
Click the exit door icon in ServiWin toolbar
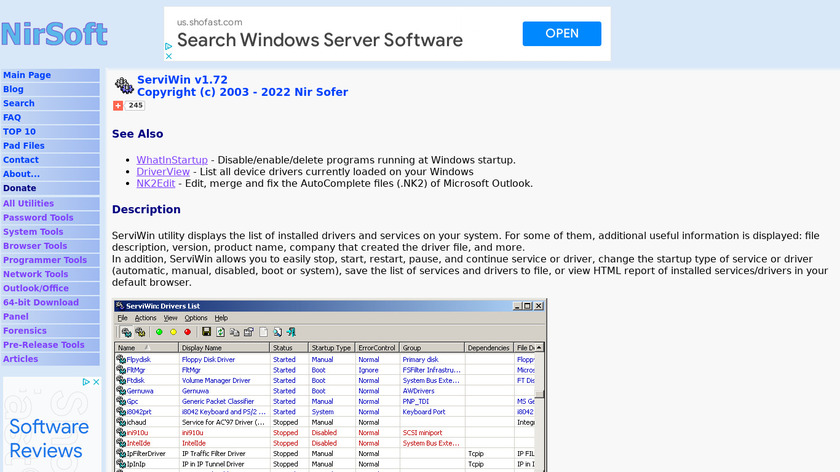291,331
